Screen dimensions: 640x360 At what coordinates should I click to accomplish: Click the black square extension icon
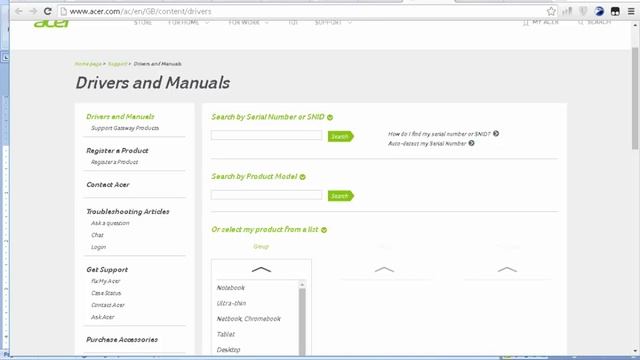click(615, 11)
